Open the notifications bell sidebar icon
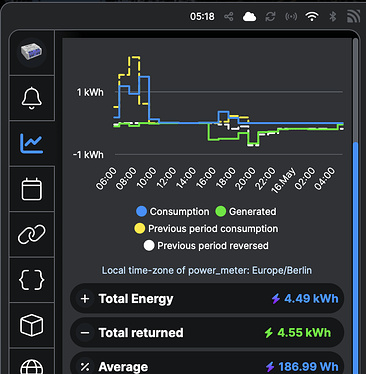 pos(32,98)
